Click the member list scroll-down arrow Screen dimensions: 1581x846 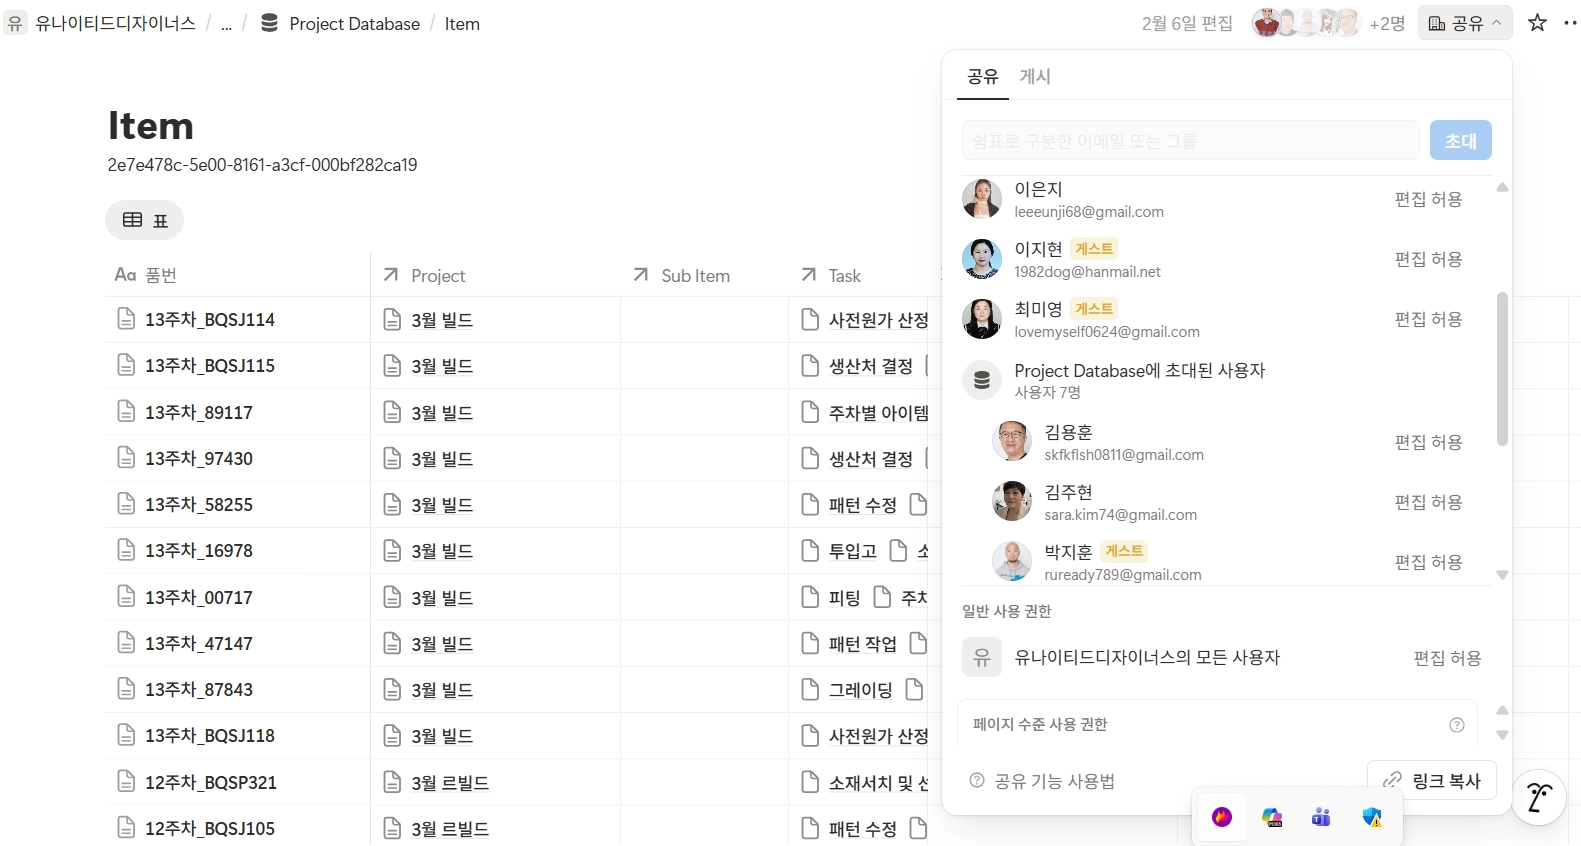point(1502,575)
